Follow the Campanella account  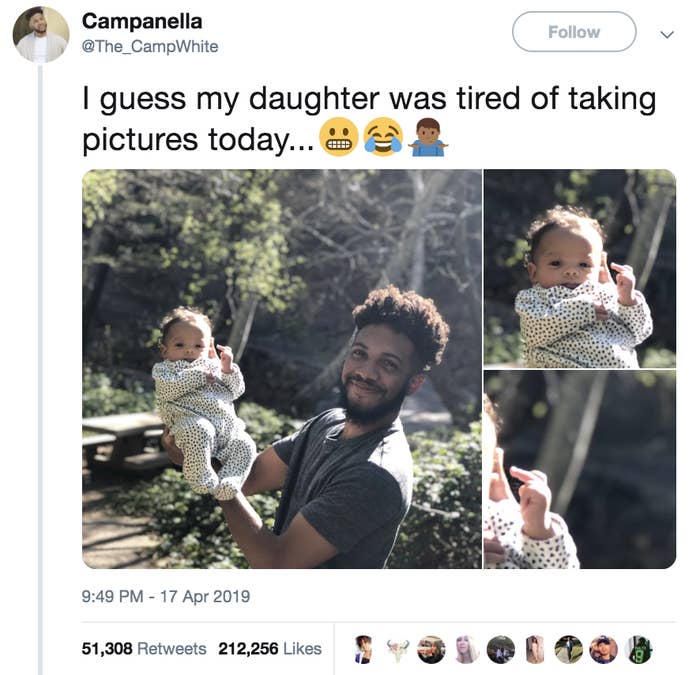[574, 32]
